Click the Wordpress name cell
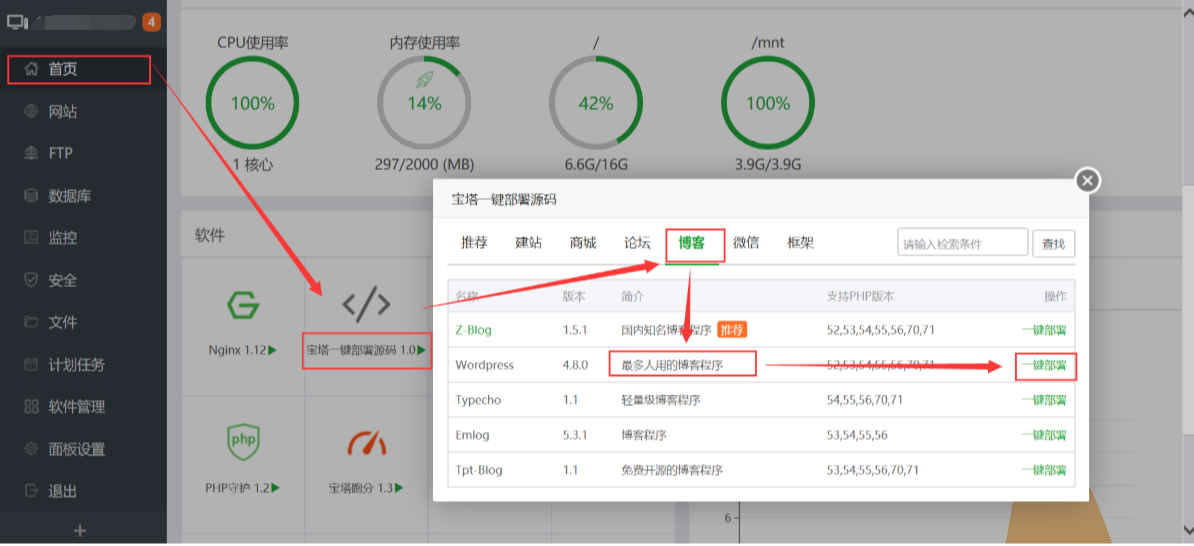 (484, 365)
